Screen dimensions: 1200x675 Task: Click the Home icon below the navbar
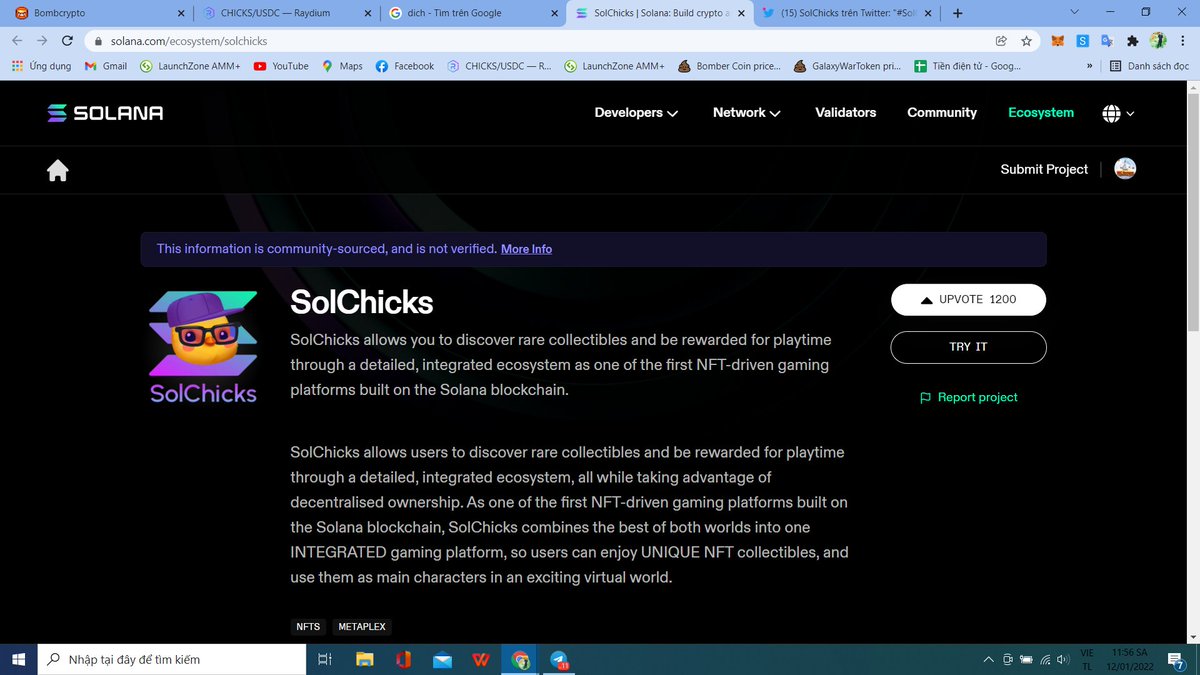click(x=57, y=170)
